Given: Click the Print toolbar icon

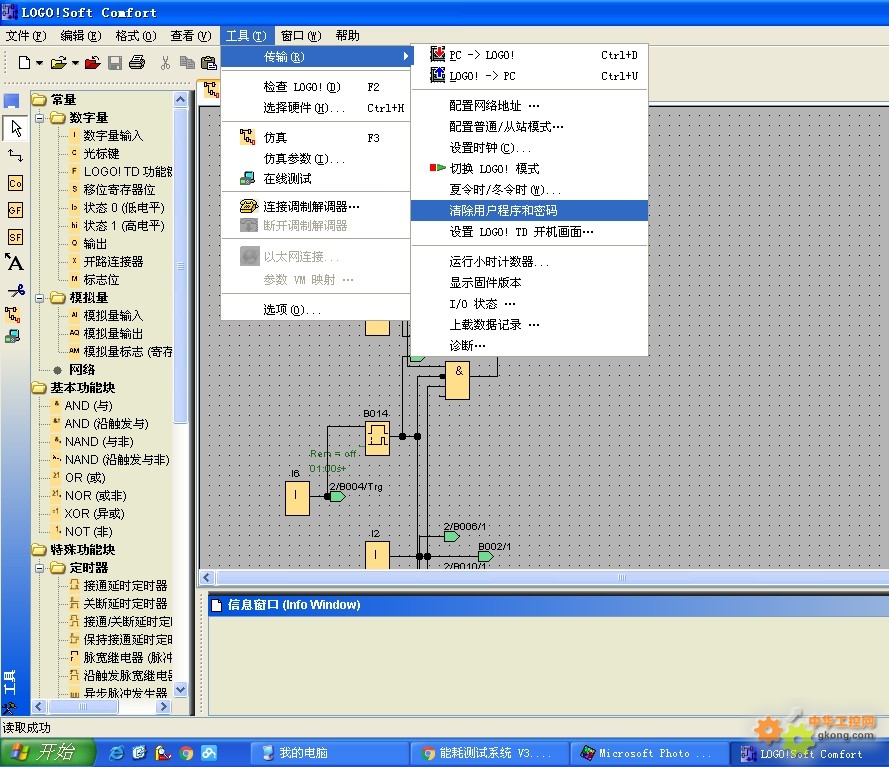Looking at the screenshot, I should (137, 62).
